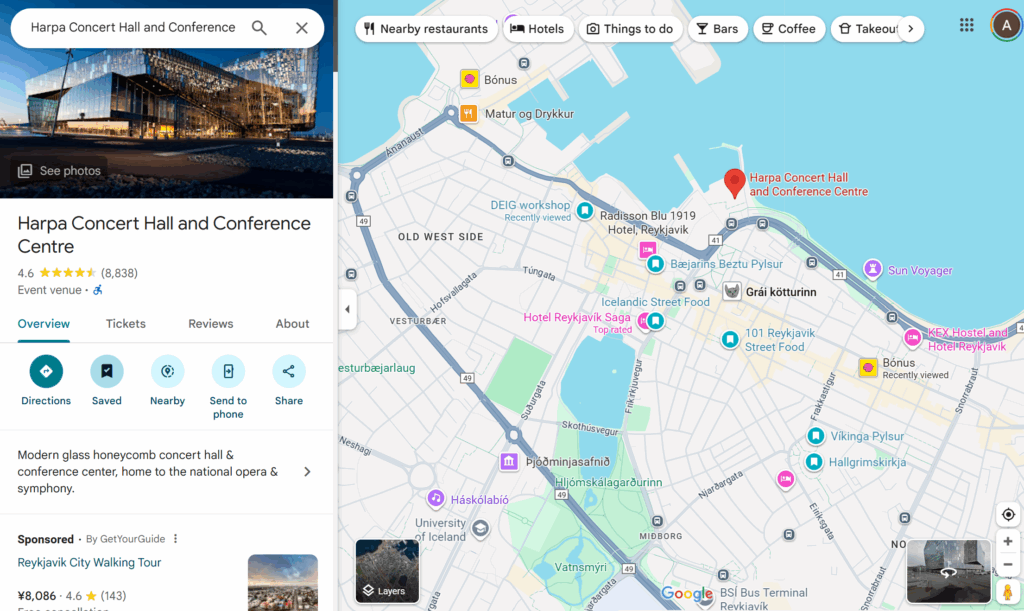Screen dimensions: 1024x611
Task: Click the Harpa Concert Hall red pin
Action: click(735, 183)
